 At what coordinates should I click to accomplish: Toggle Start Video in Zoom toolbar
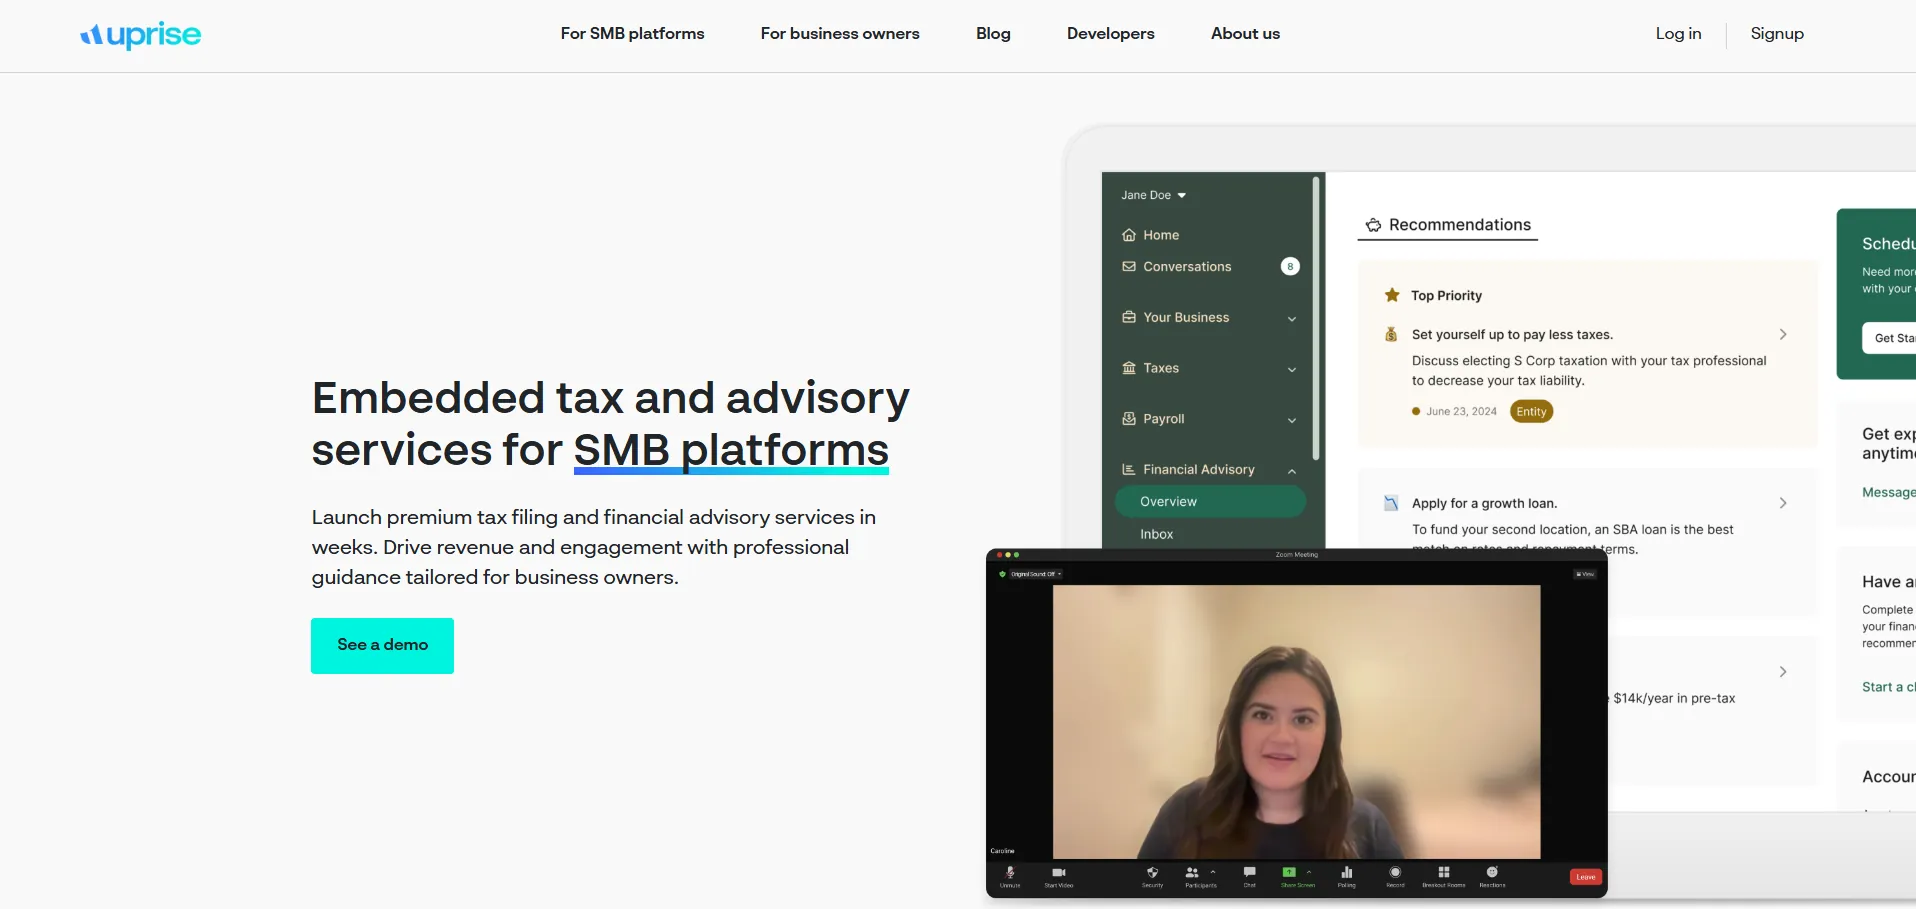pyautogui.click(x=1059, y=873)
